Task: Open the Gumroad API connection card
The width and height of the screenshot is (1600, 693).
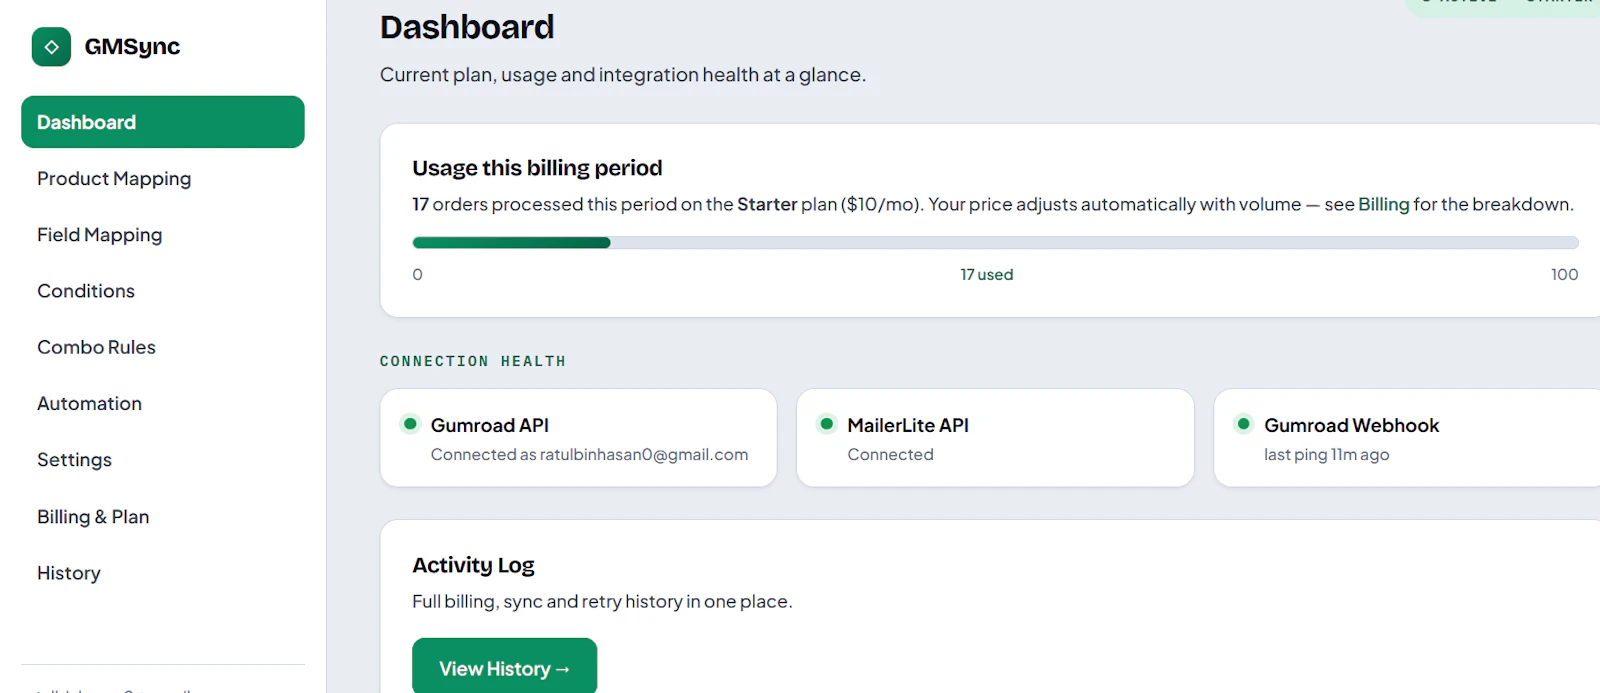Action: point(578,438)
